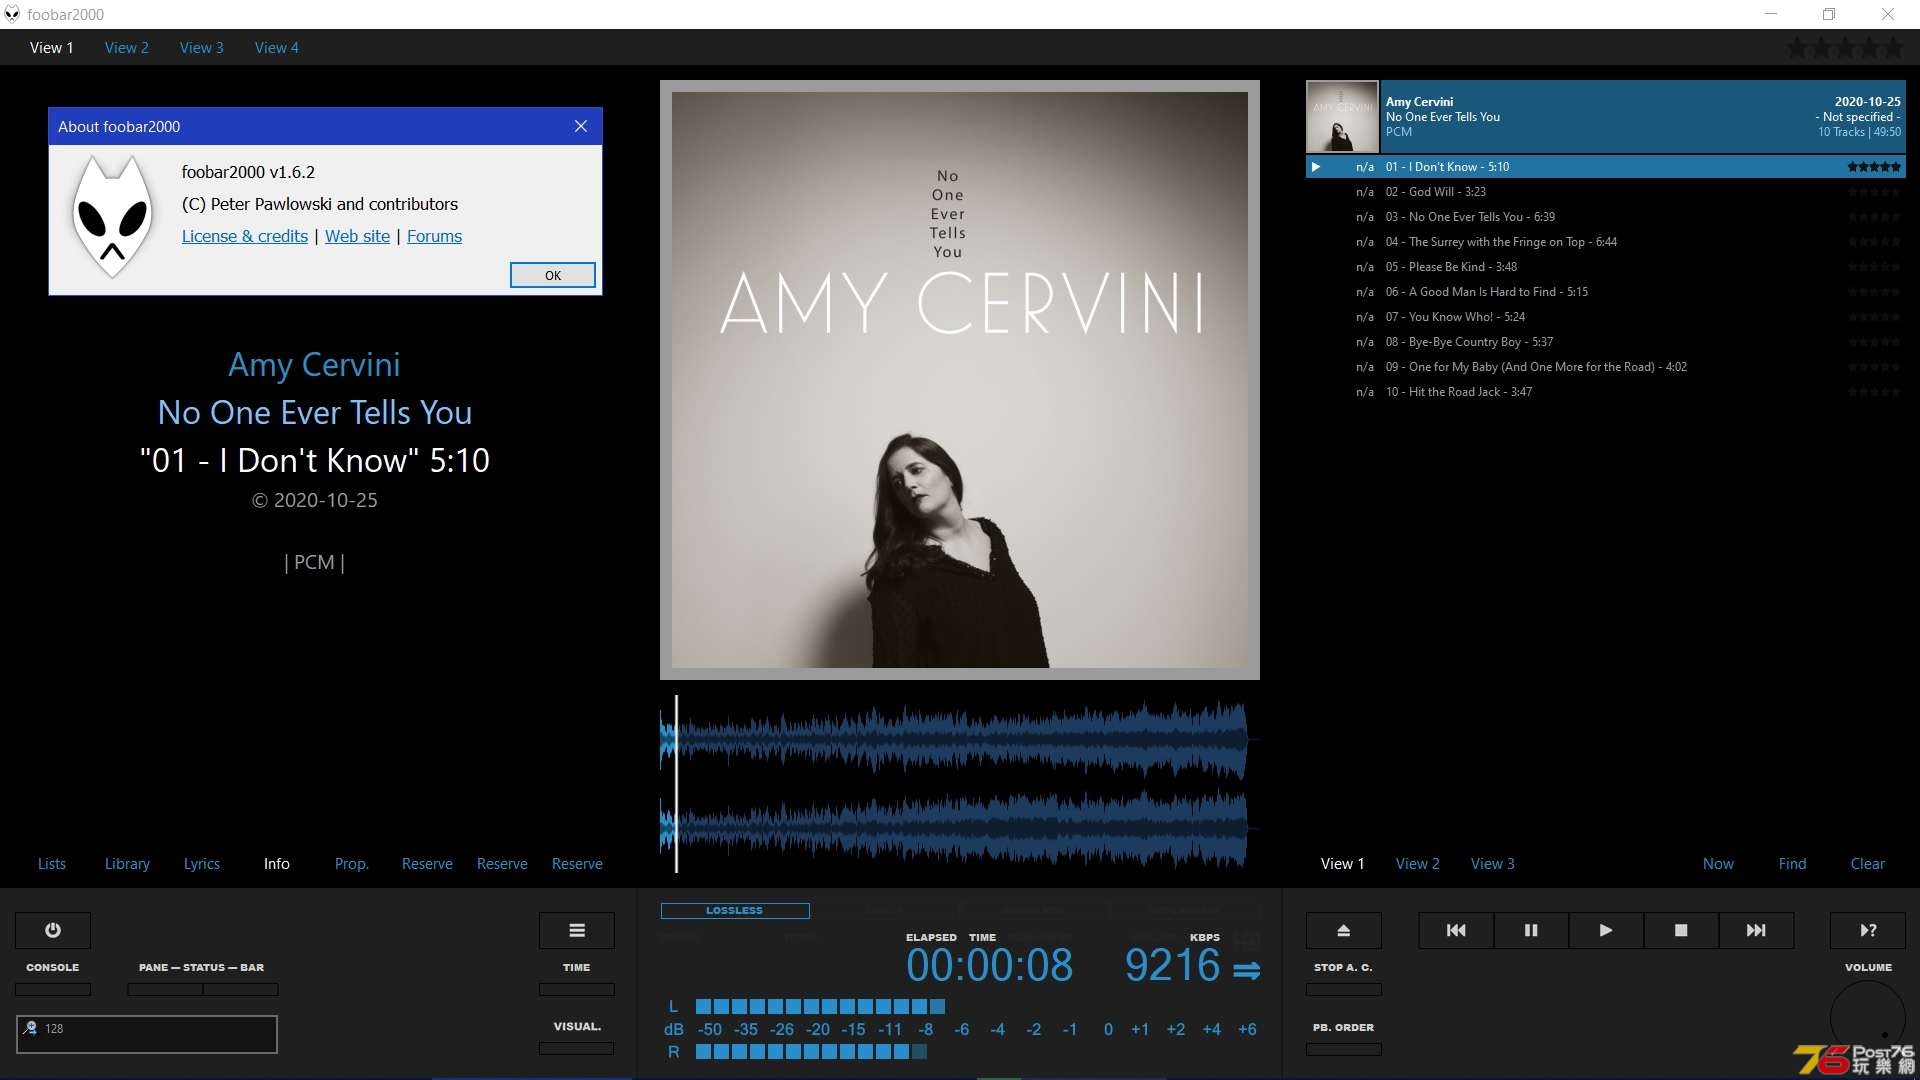The height and width of the screenshot is (1080, 1920).
Task: Toggle the PB. Order indicator bar
Action: click(1344, 1049)
